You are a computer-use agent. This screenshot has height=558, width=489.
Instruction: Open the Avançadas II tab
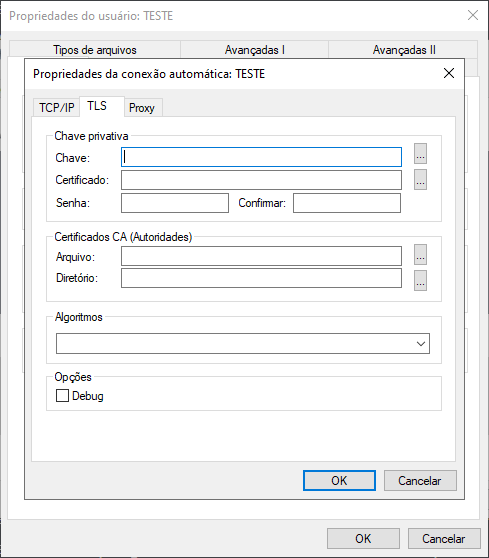404,50
